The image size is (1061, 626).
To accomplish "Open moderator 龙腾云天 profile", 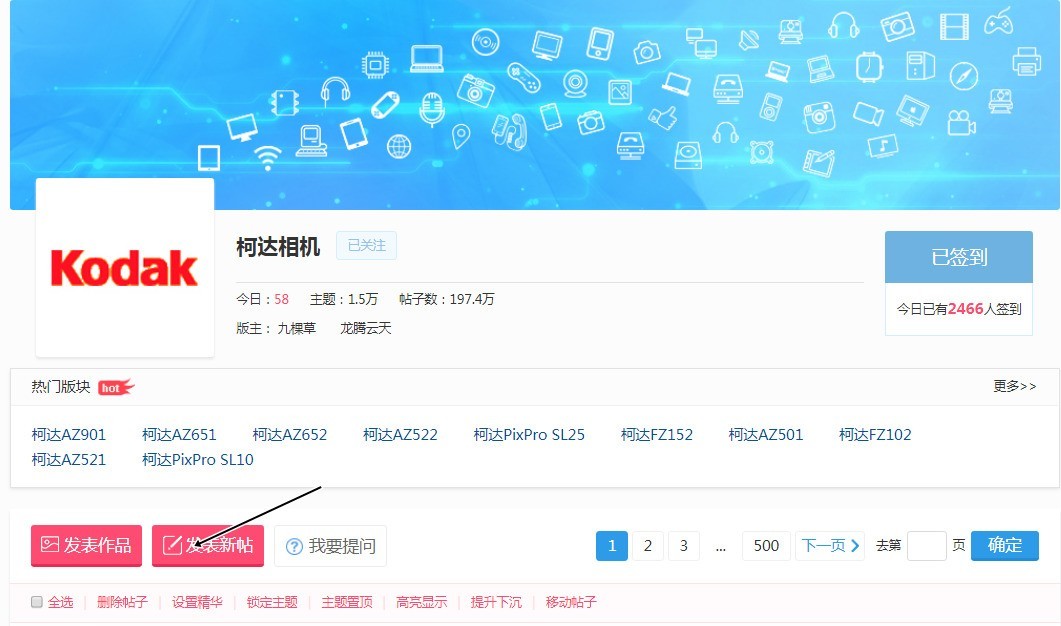I will (x=365, y=328).
